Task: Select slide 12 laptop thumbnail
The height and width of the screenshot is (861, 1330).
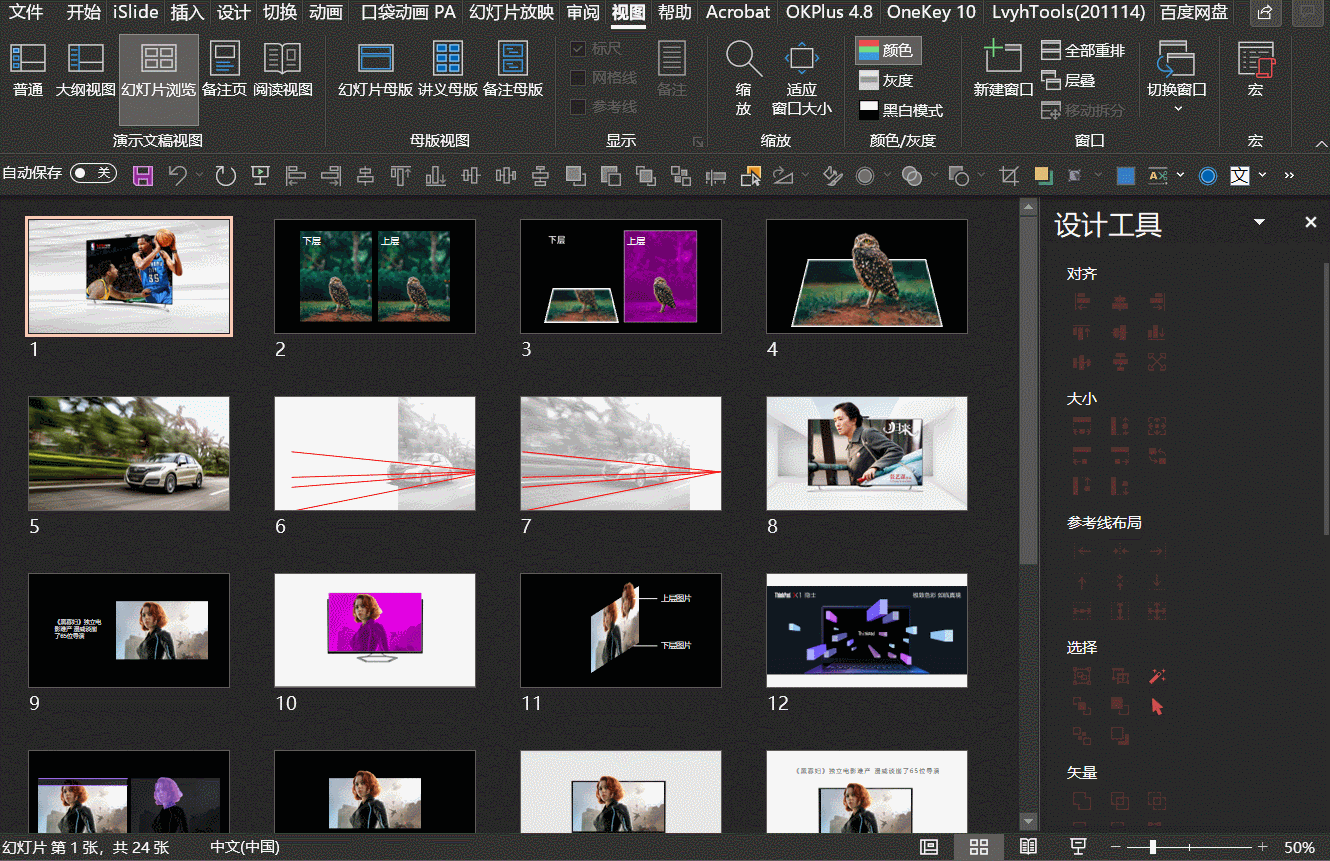Action: tap(867, 630)
